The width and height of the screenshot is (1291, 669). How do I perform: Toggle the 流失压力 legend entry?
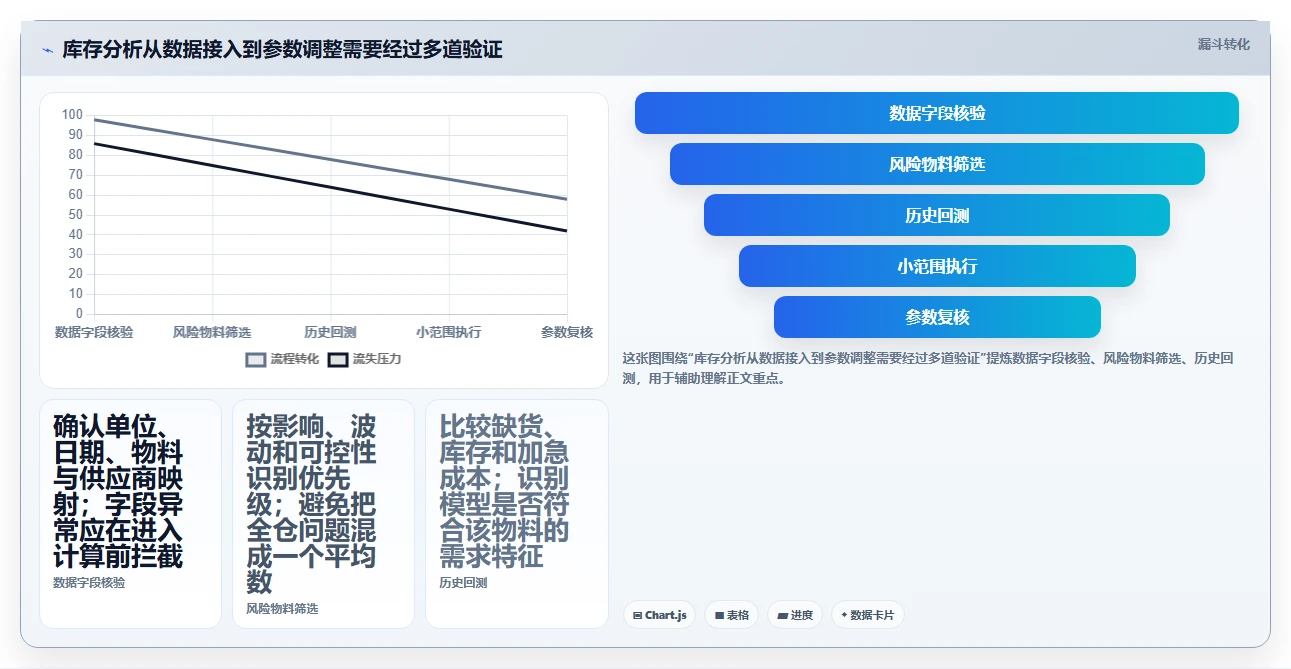tap(365, 359)
